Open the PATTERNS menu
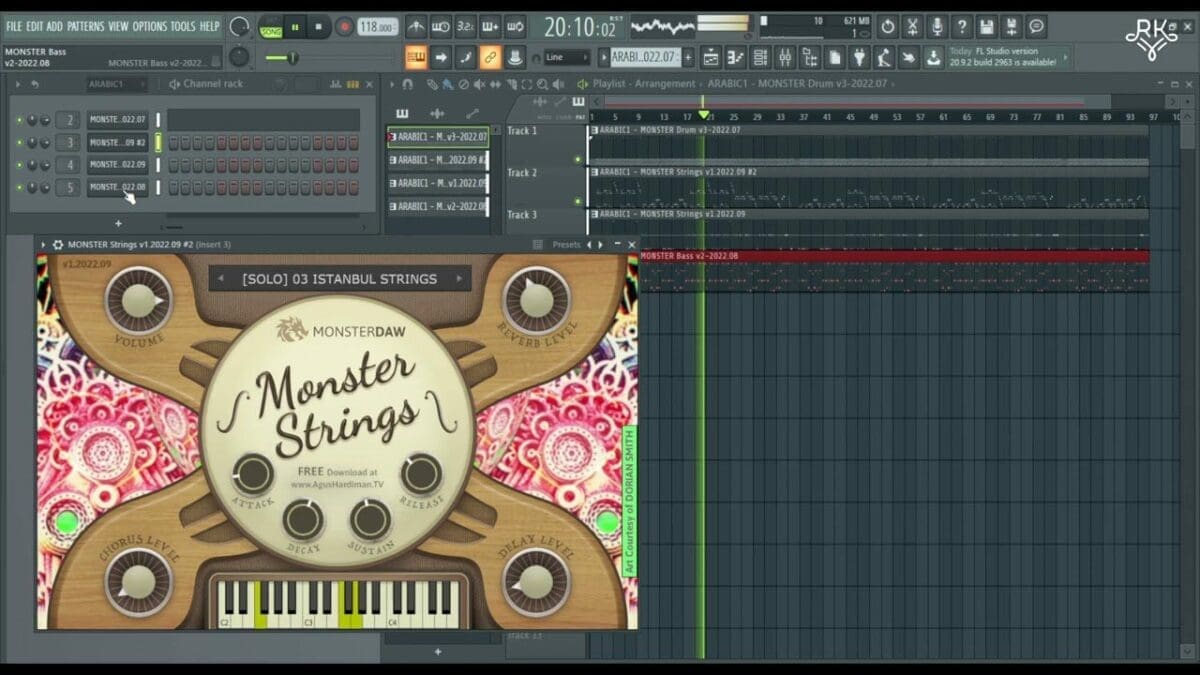The height and width of the screenshot is (675, 1200). [x=86, y=26]
